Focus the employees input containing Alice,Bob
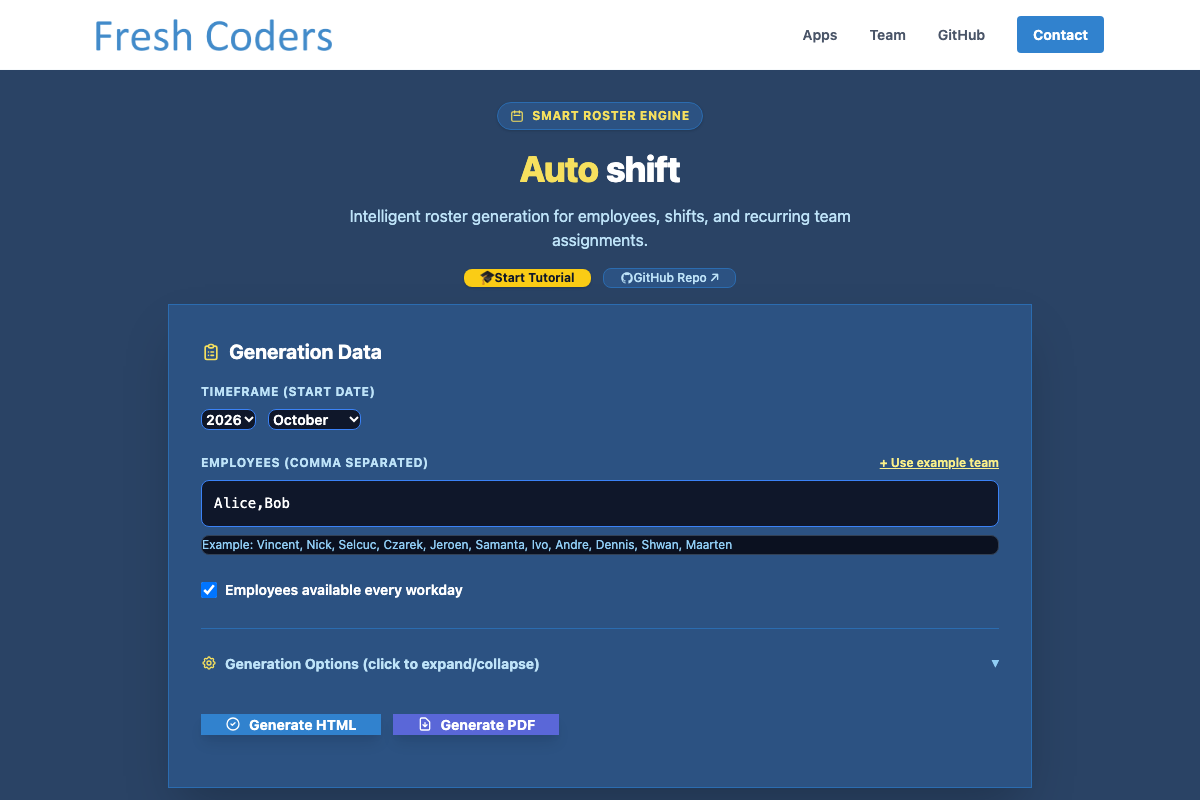This screenshot has height=800, width=1200. [600, 503]
